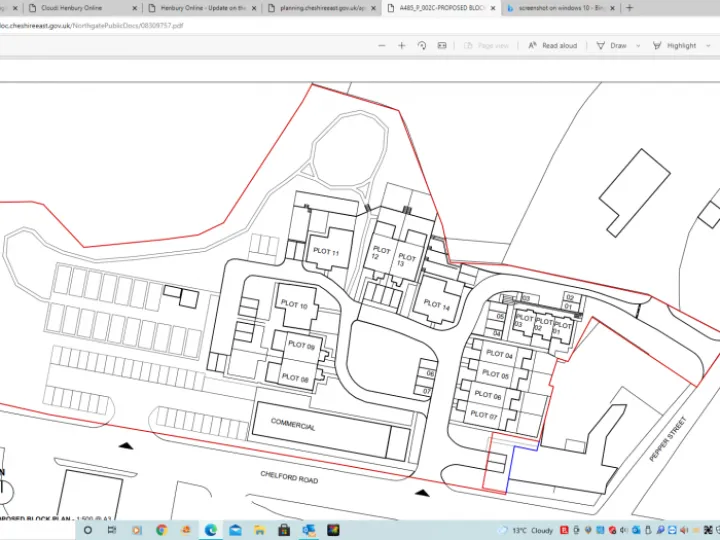Viewport: 720px width, 540px height.
Task: Click the Fit to page icon
Action: coord(442,46)
